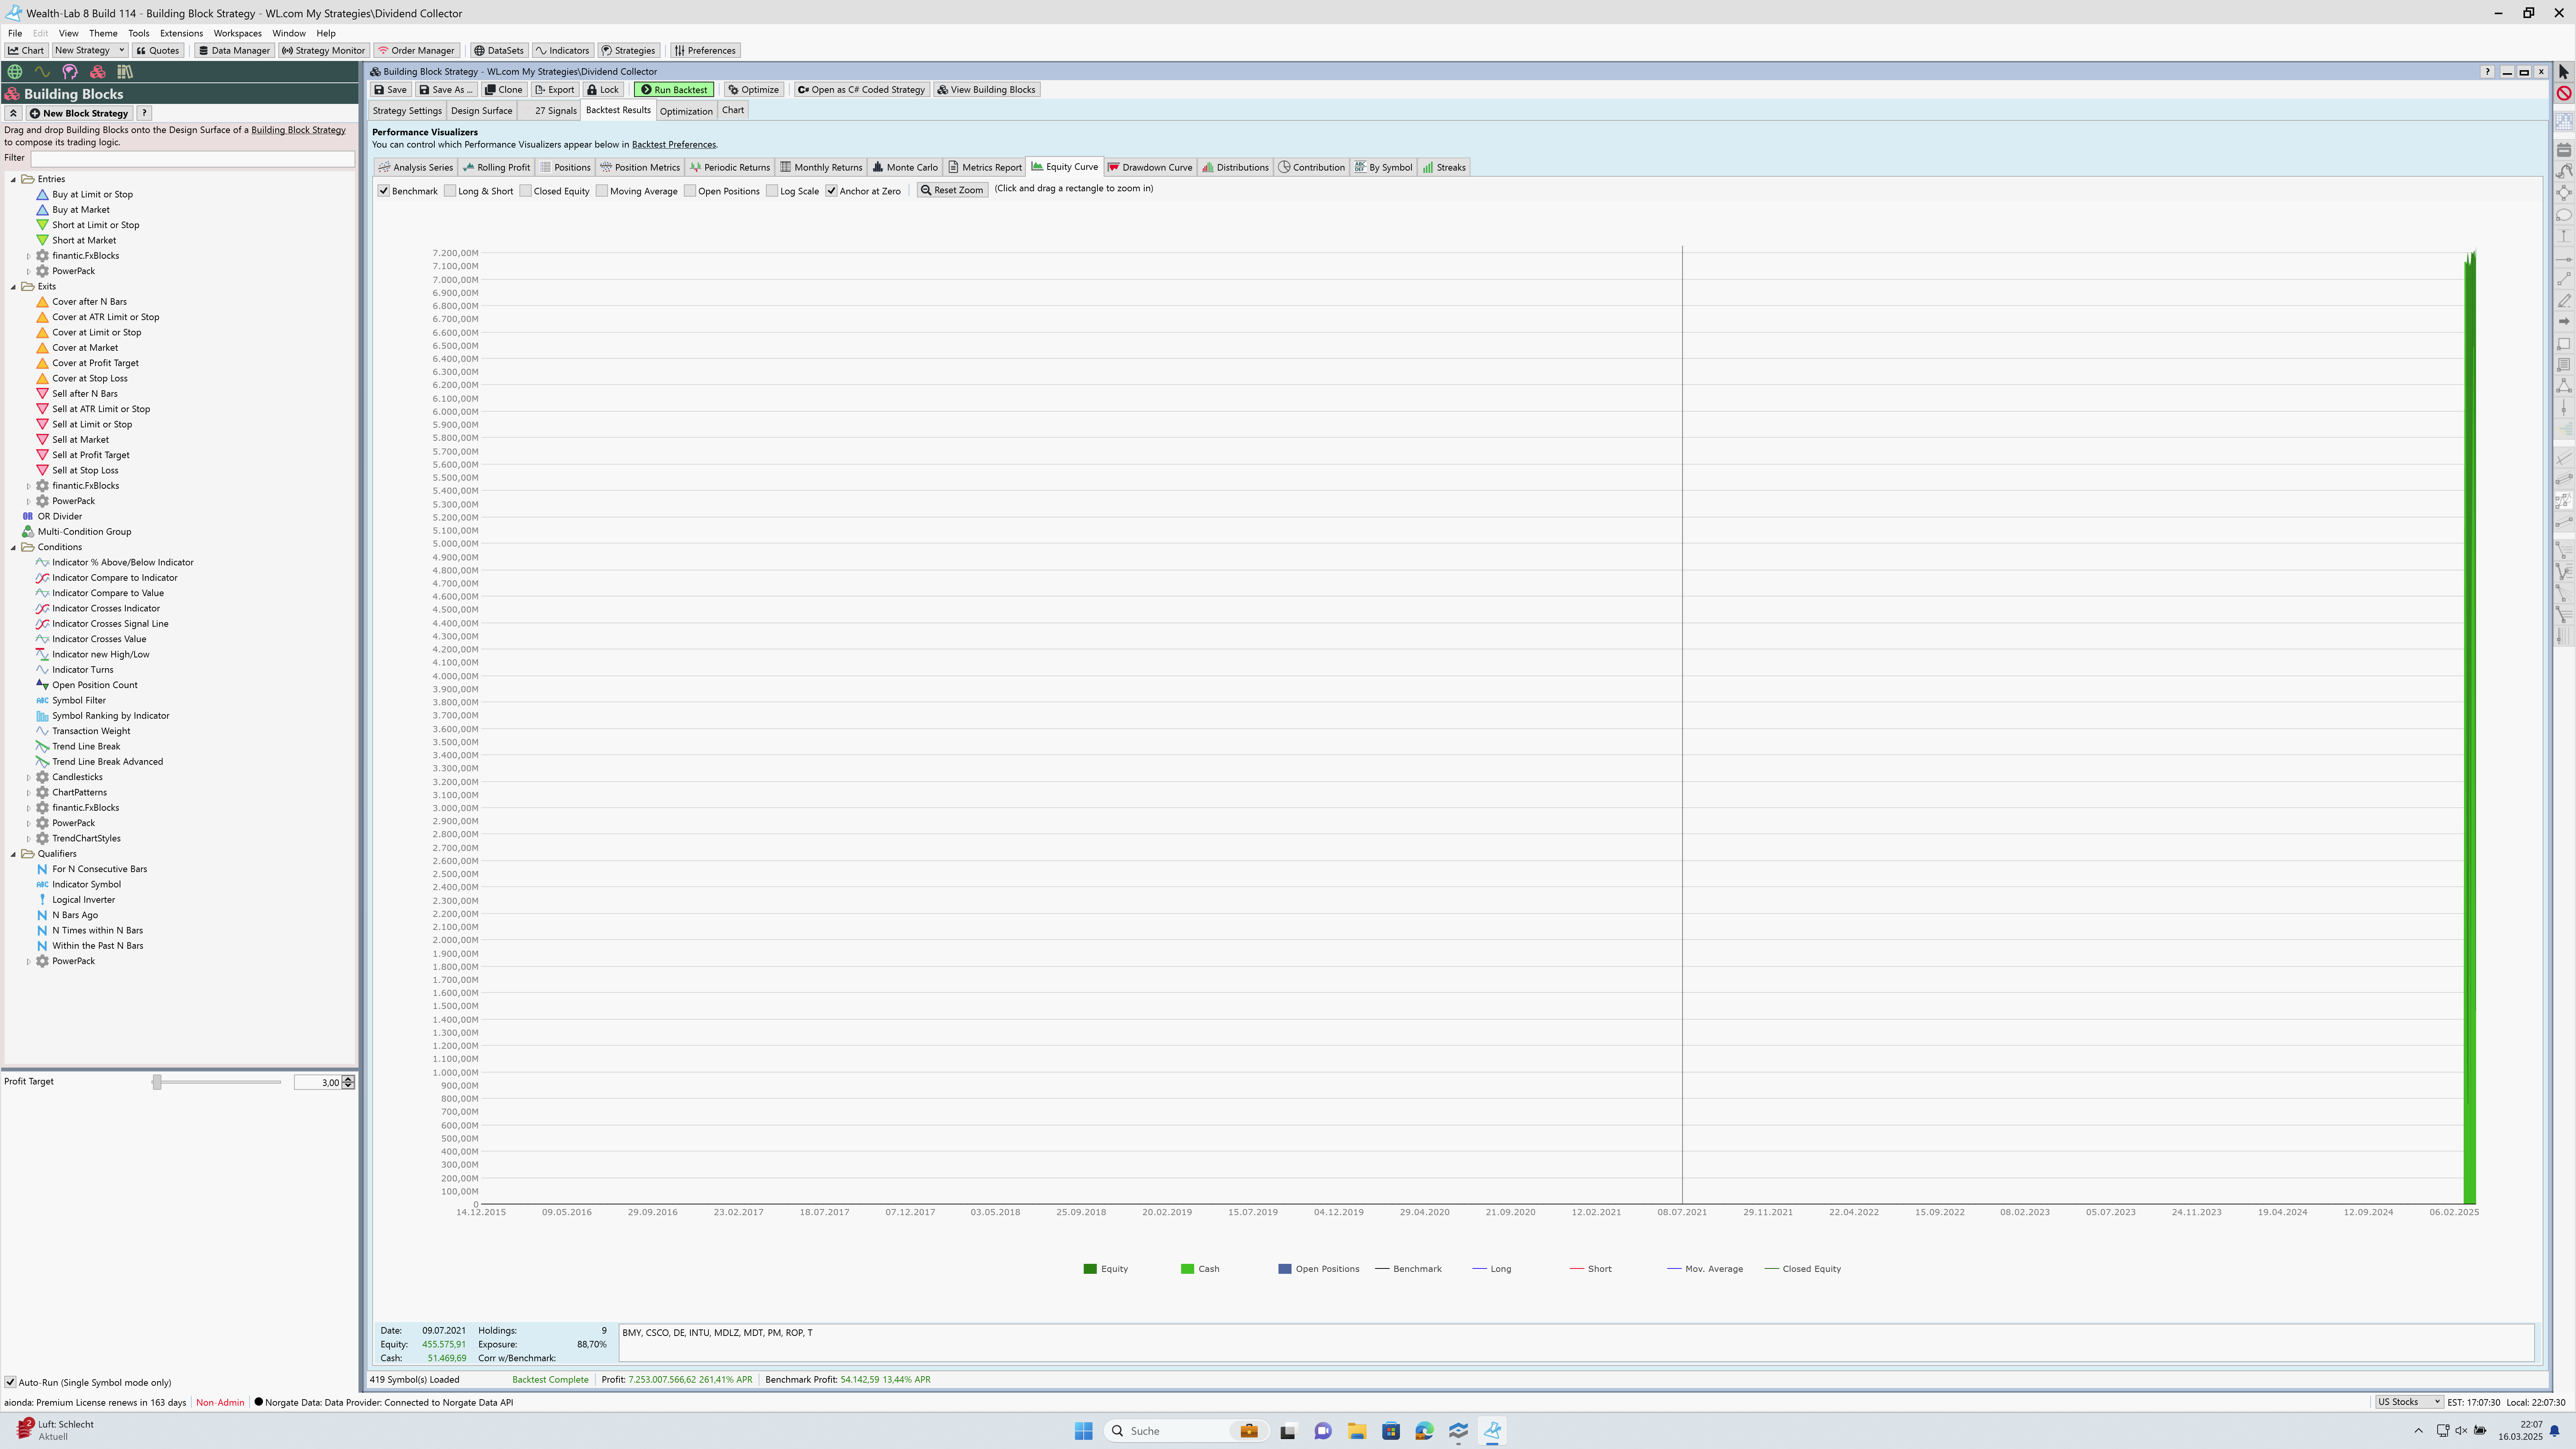Click the indicators wave sidebar icon
The image size is (2576, 1449).
(42, 72)
